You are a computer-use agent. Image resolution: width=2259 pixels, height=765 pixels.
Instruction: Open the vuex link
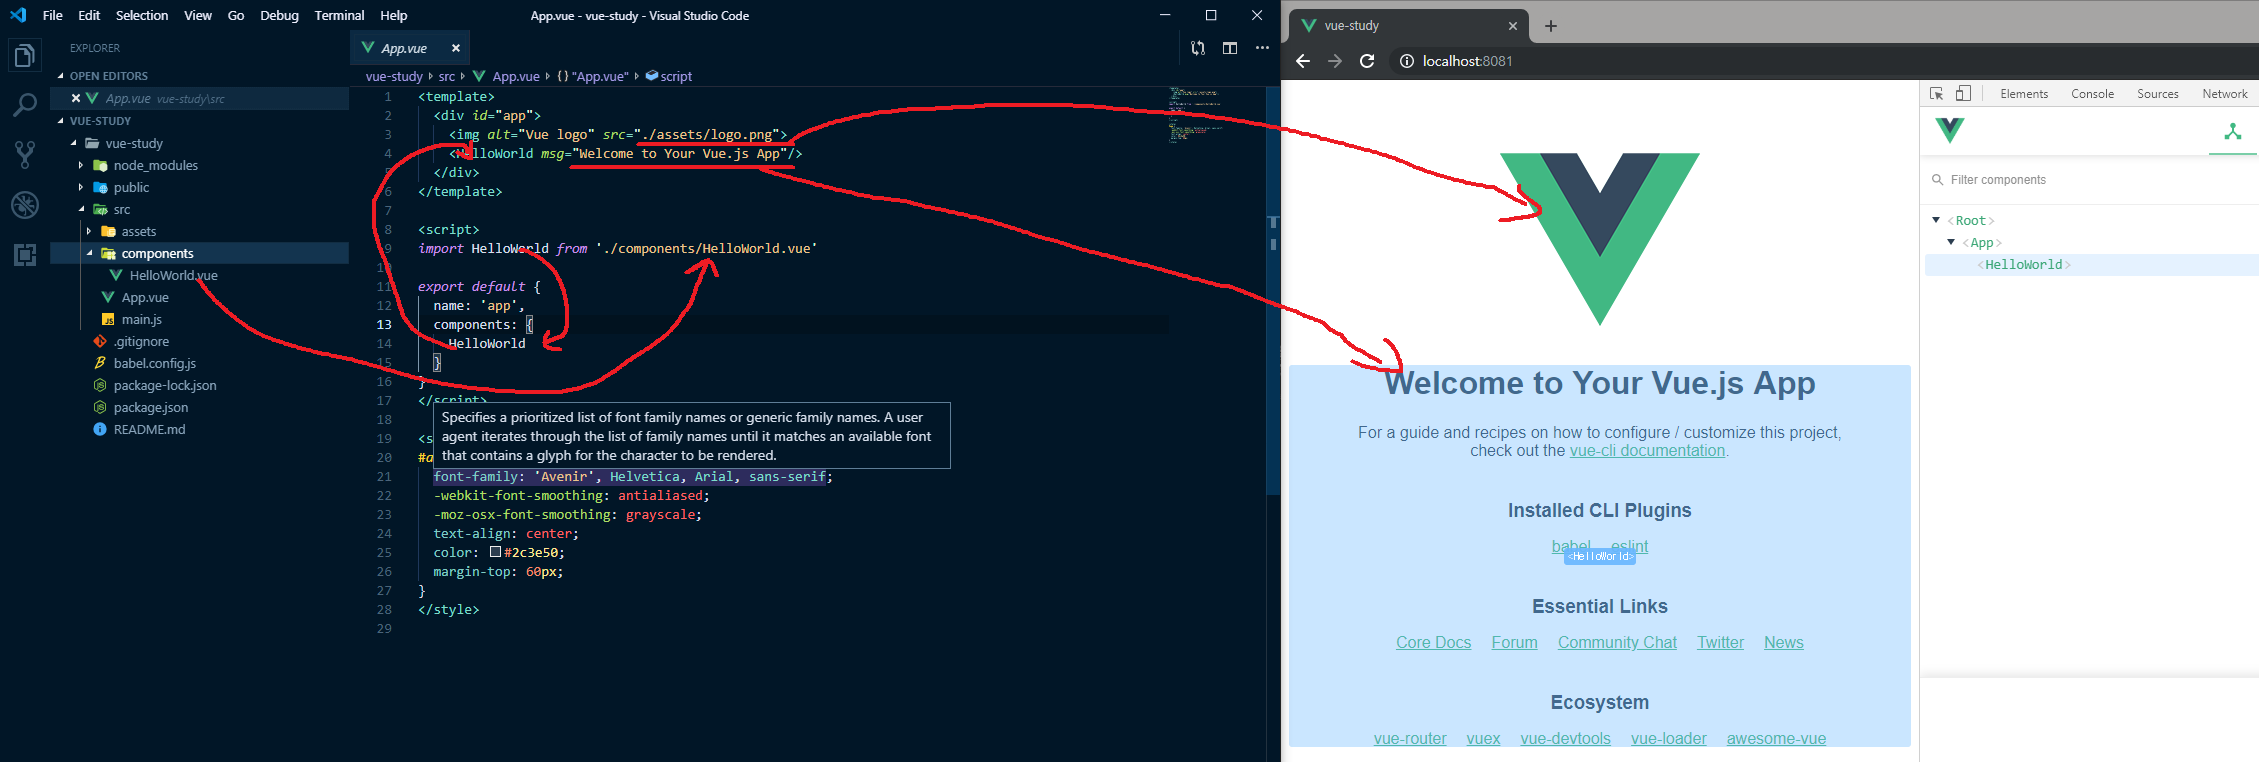[x=1483, y=738]
